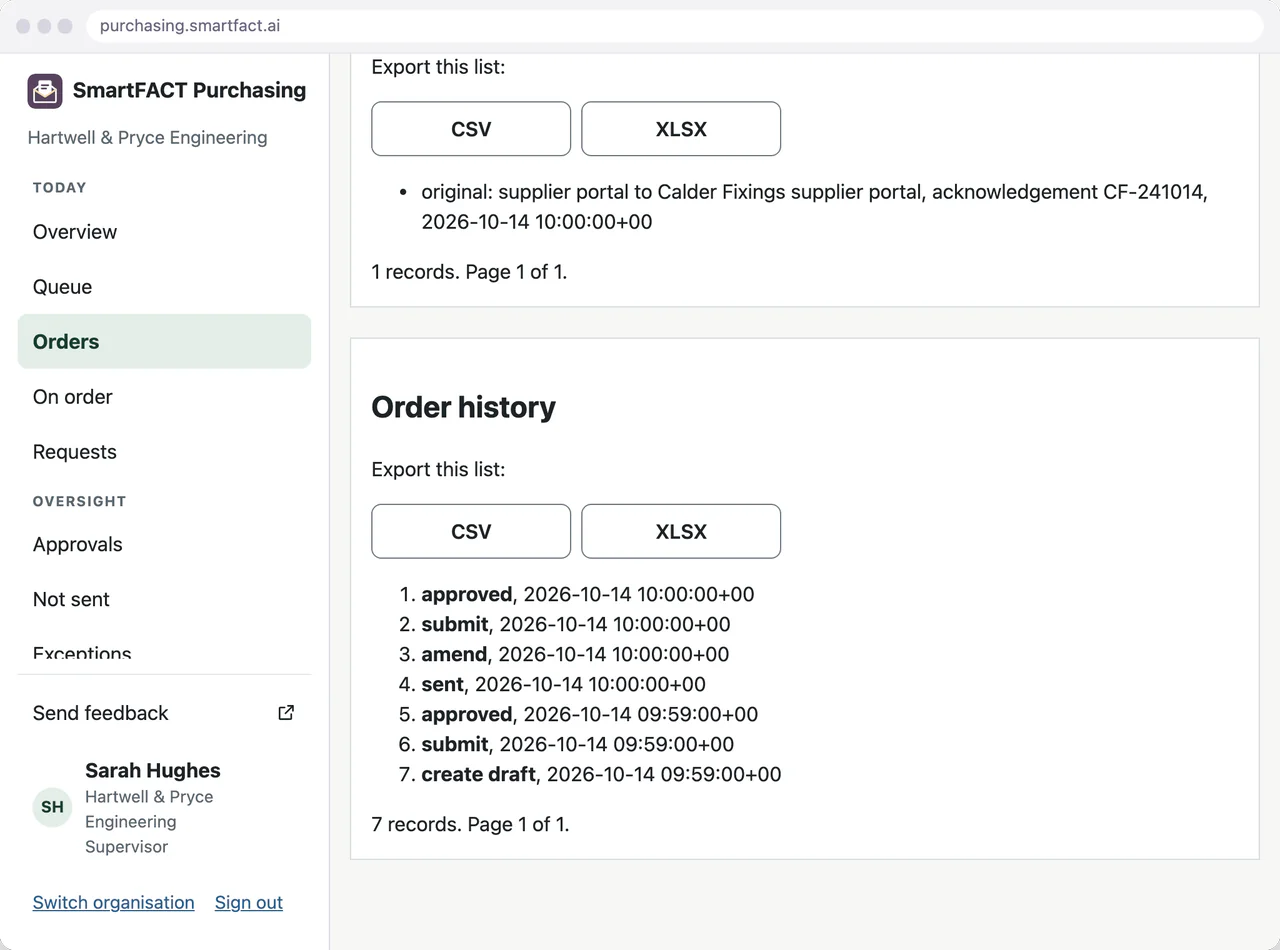Viewport: 1280px width, 950px height.
Task: Sign out of the account
Action: coord(249,902)
